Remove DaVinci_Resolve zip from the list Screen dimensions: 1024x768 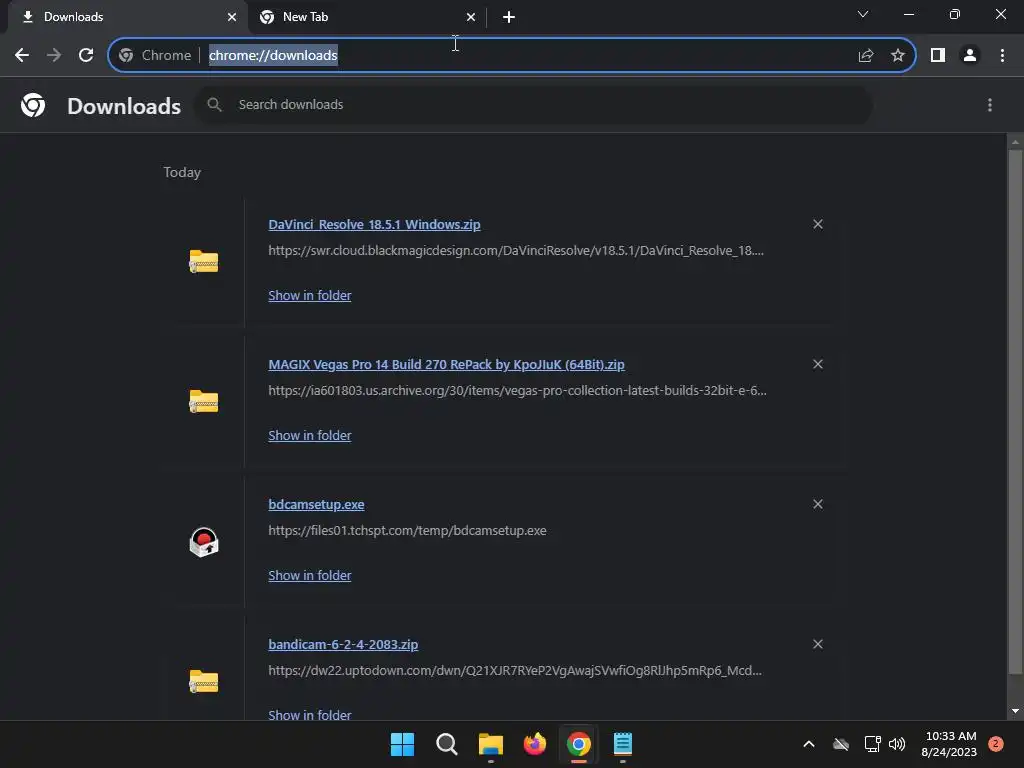click(x=818, y=224)
